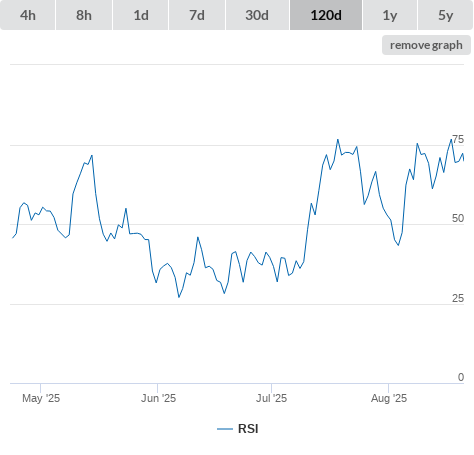The width and height of the screenshot is (474, 455).
Task: Switch to the 5y time range
Action: click(445, 15)
